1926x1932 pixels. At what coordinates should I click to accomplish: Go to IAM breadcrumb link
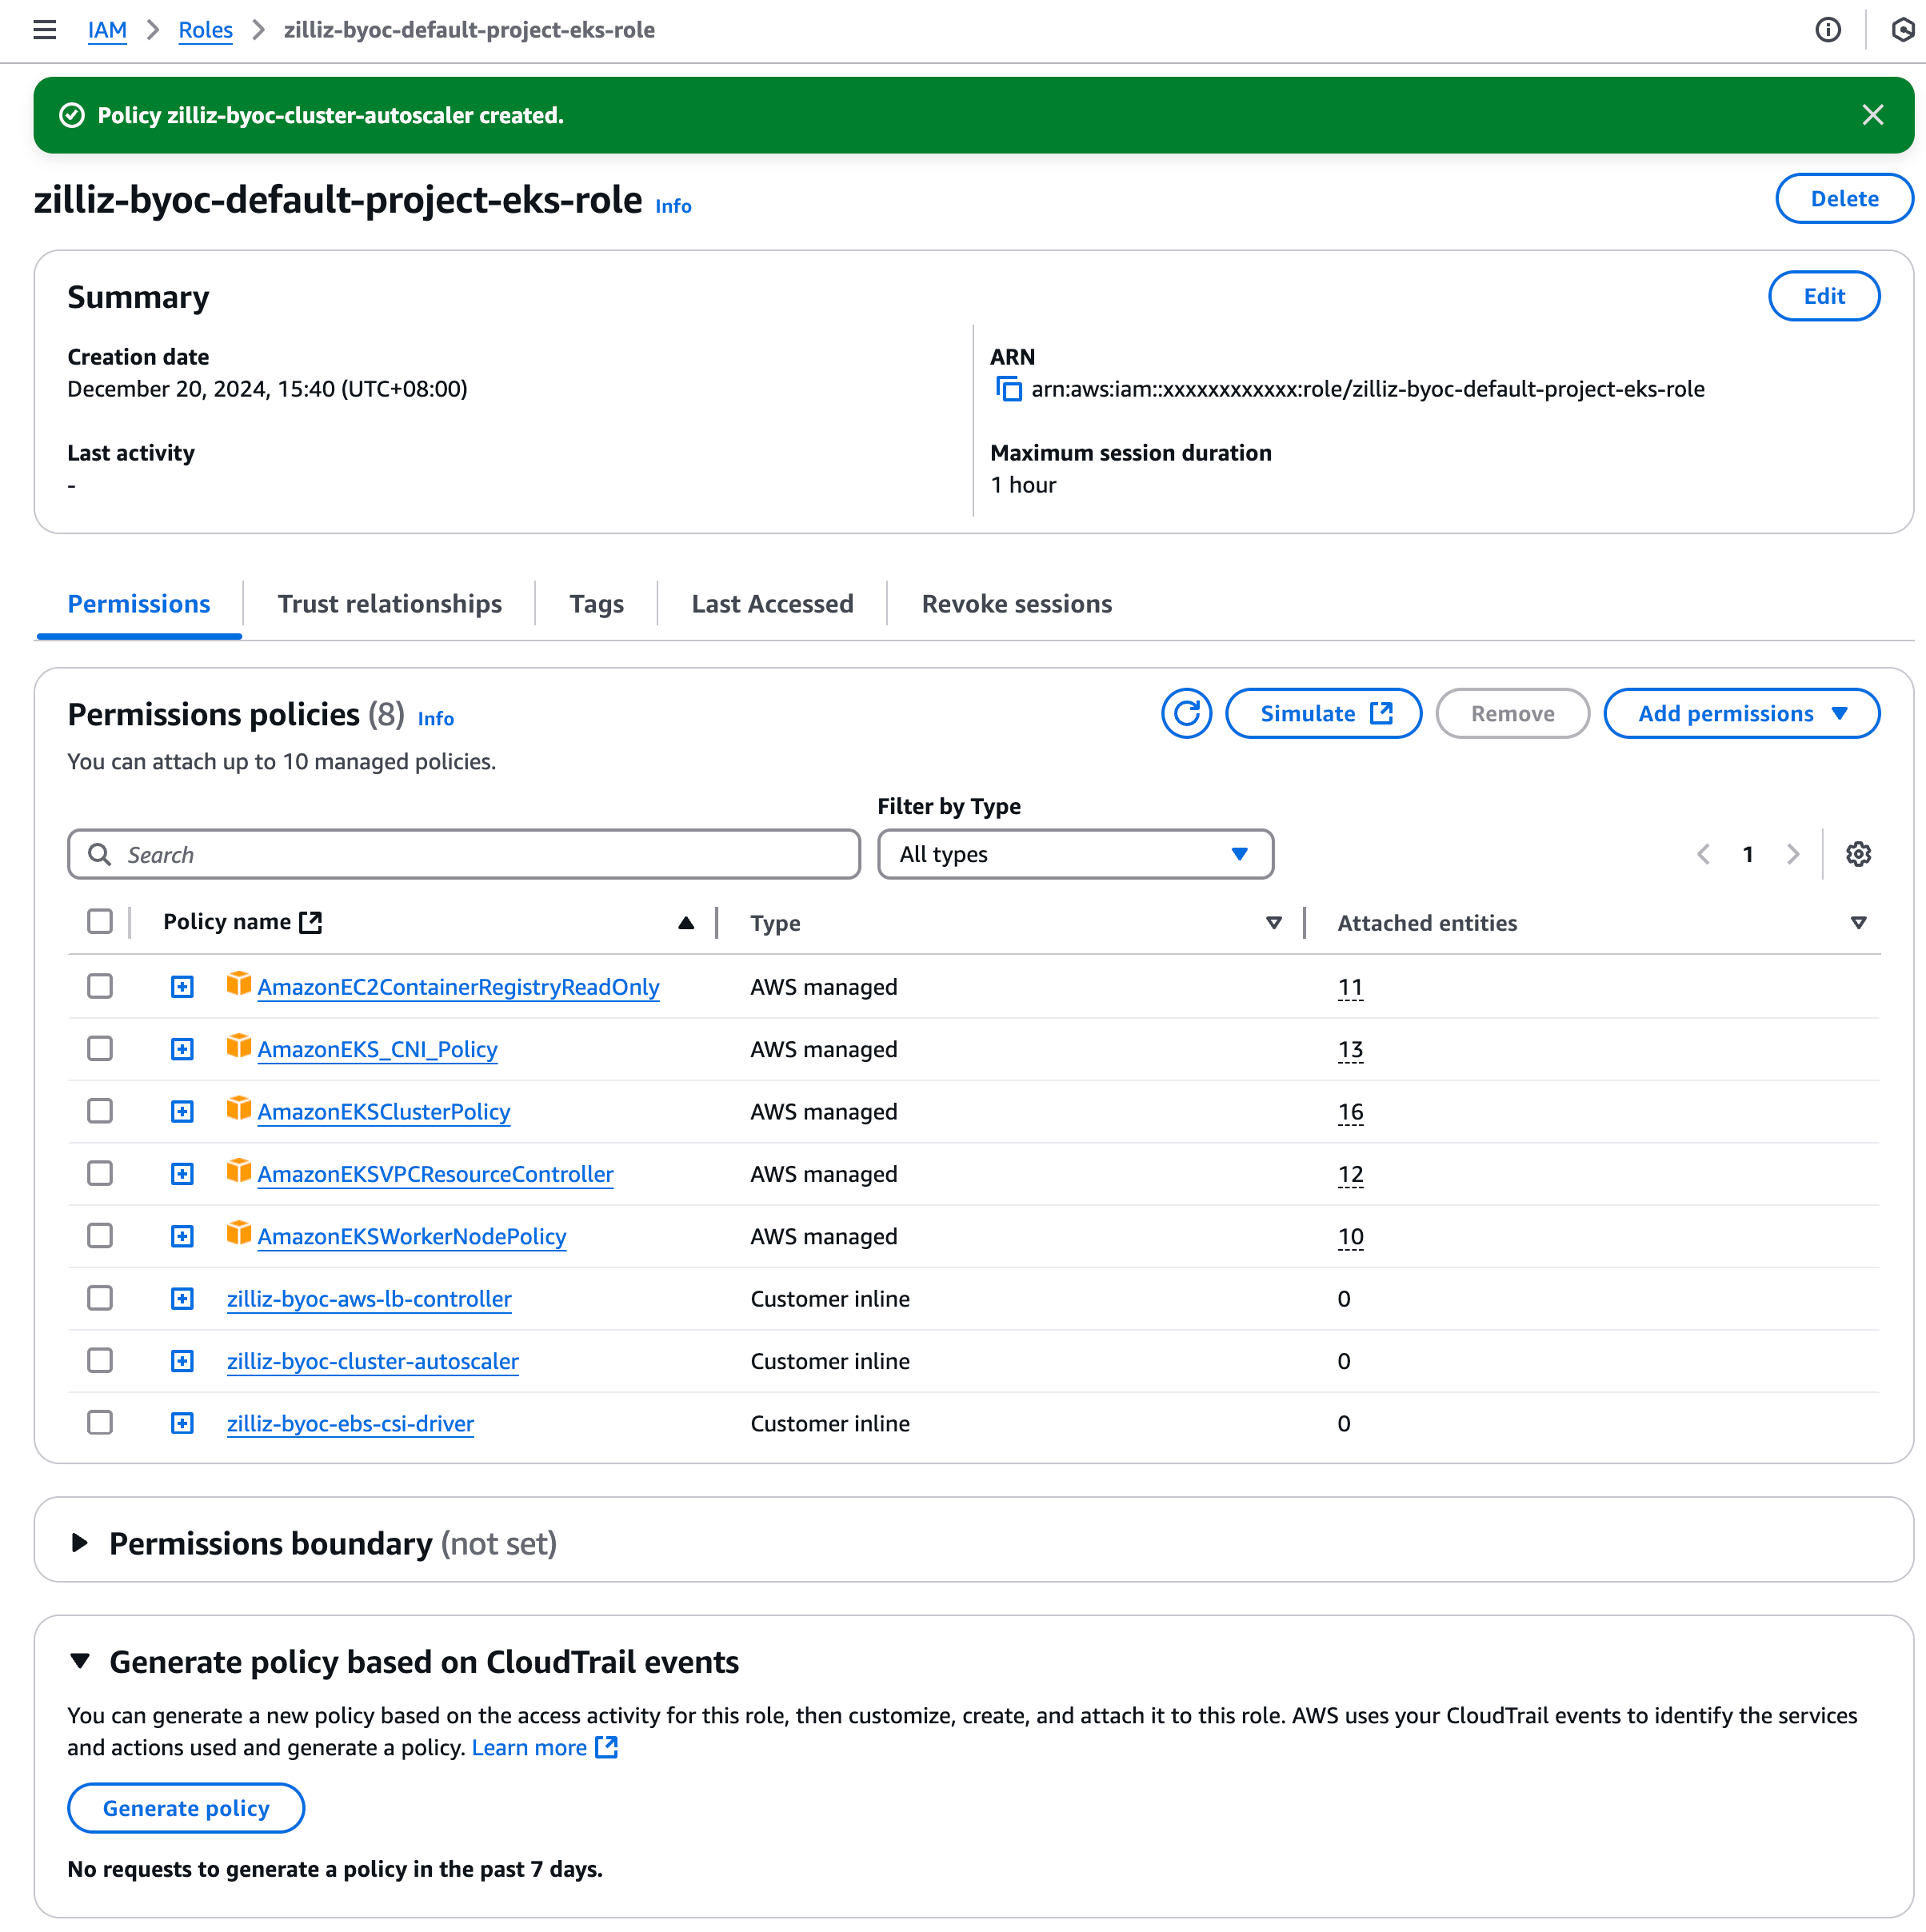click(x=107, y=30)
